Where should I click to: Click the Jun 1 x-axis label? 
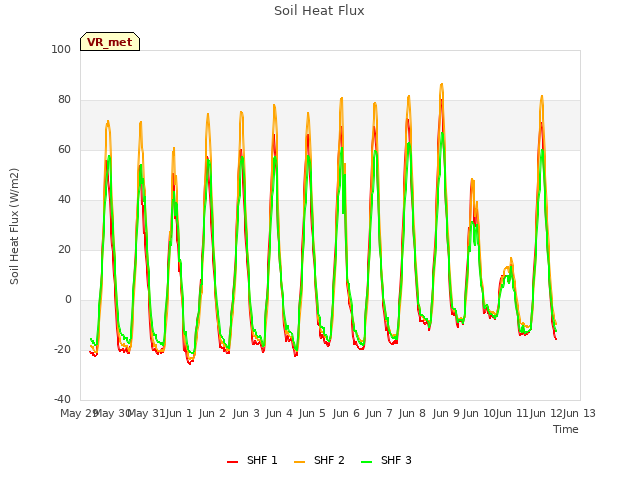(x=179, y=413)
